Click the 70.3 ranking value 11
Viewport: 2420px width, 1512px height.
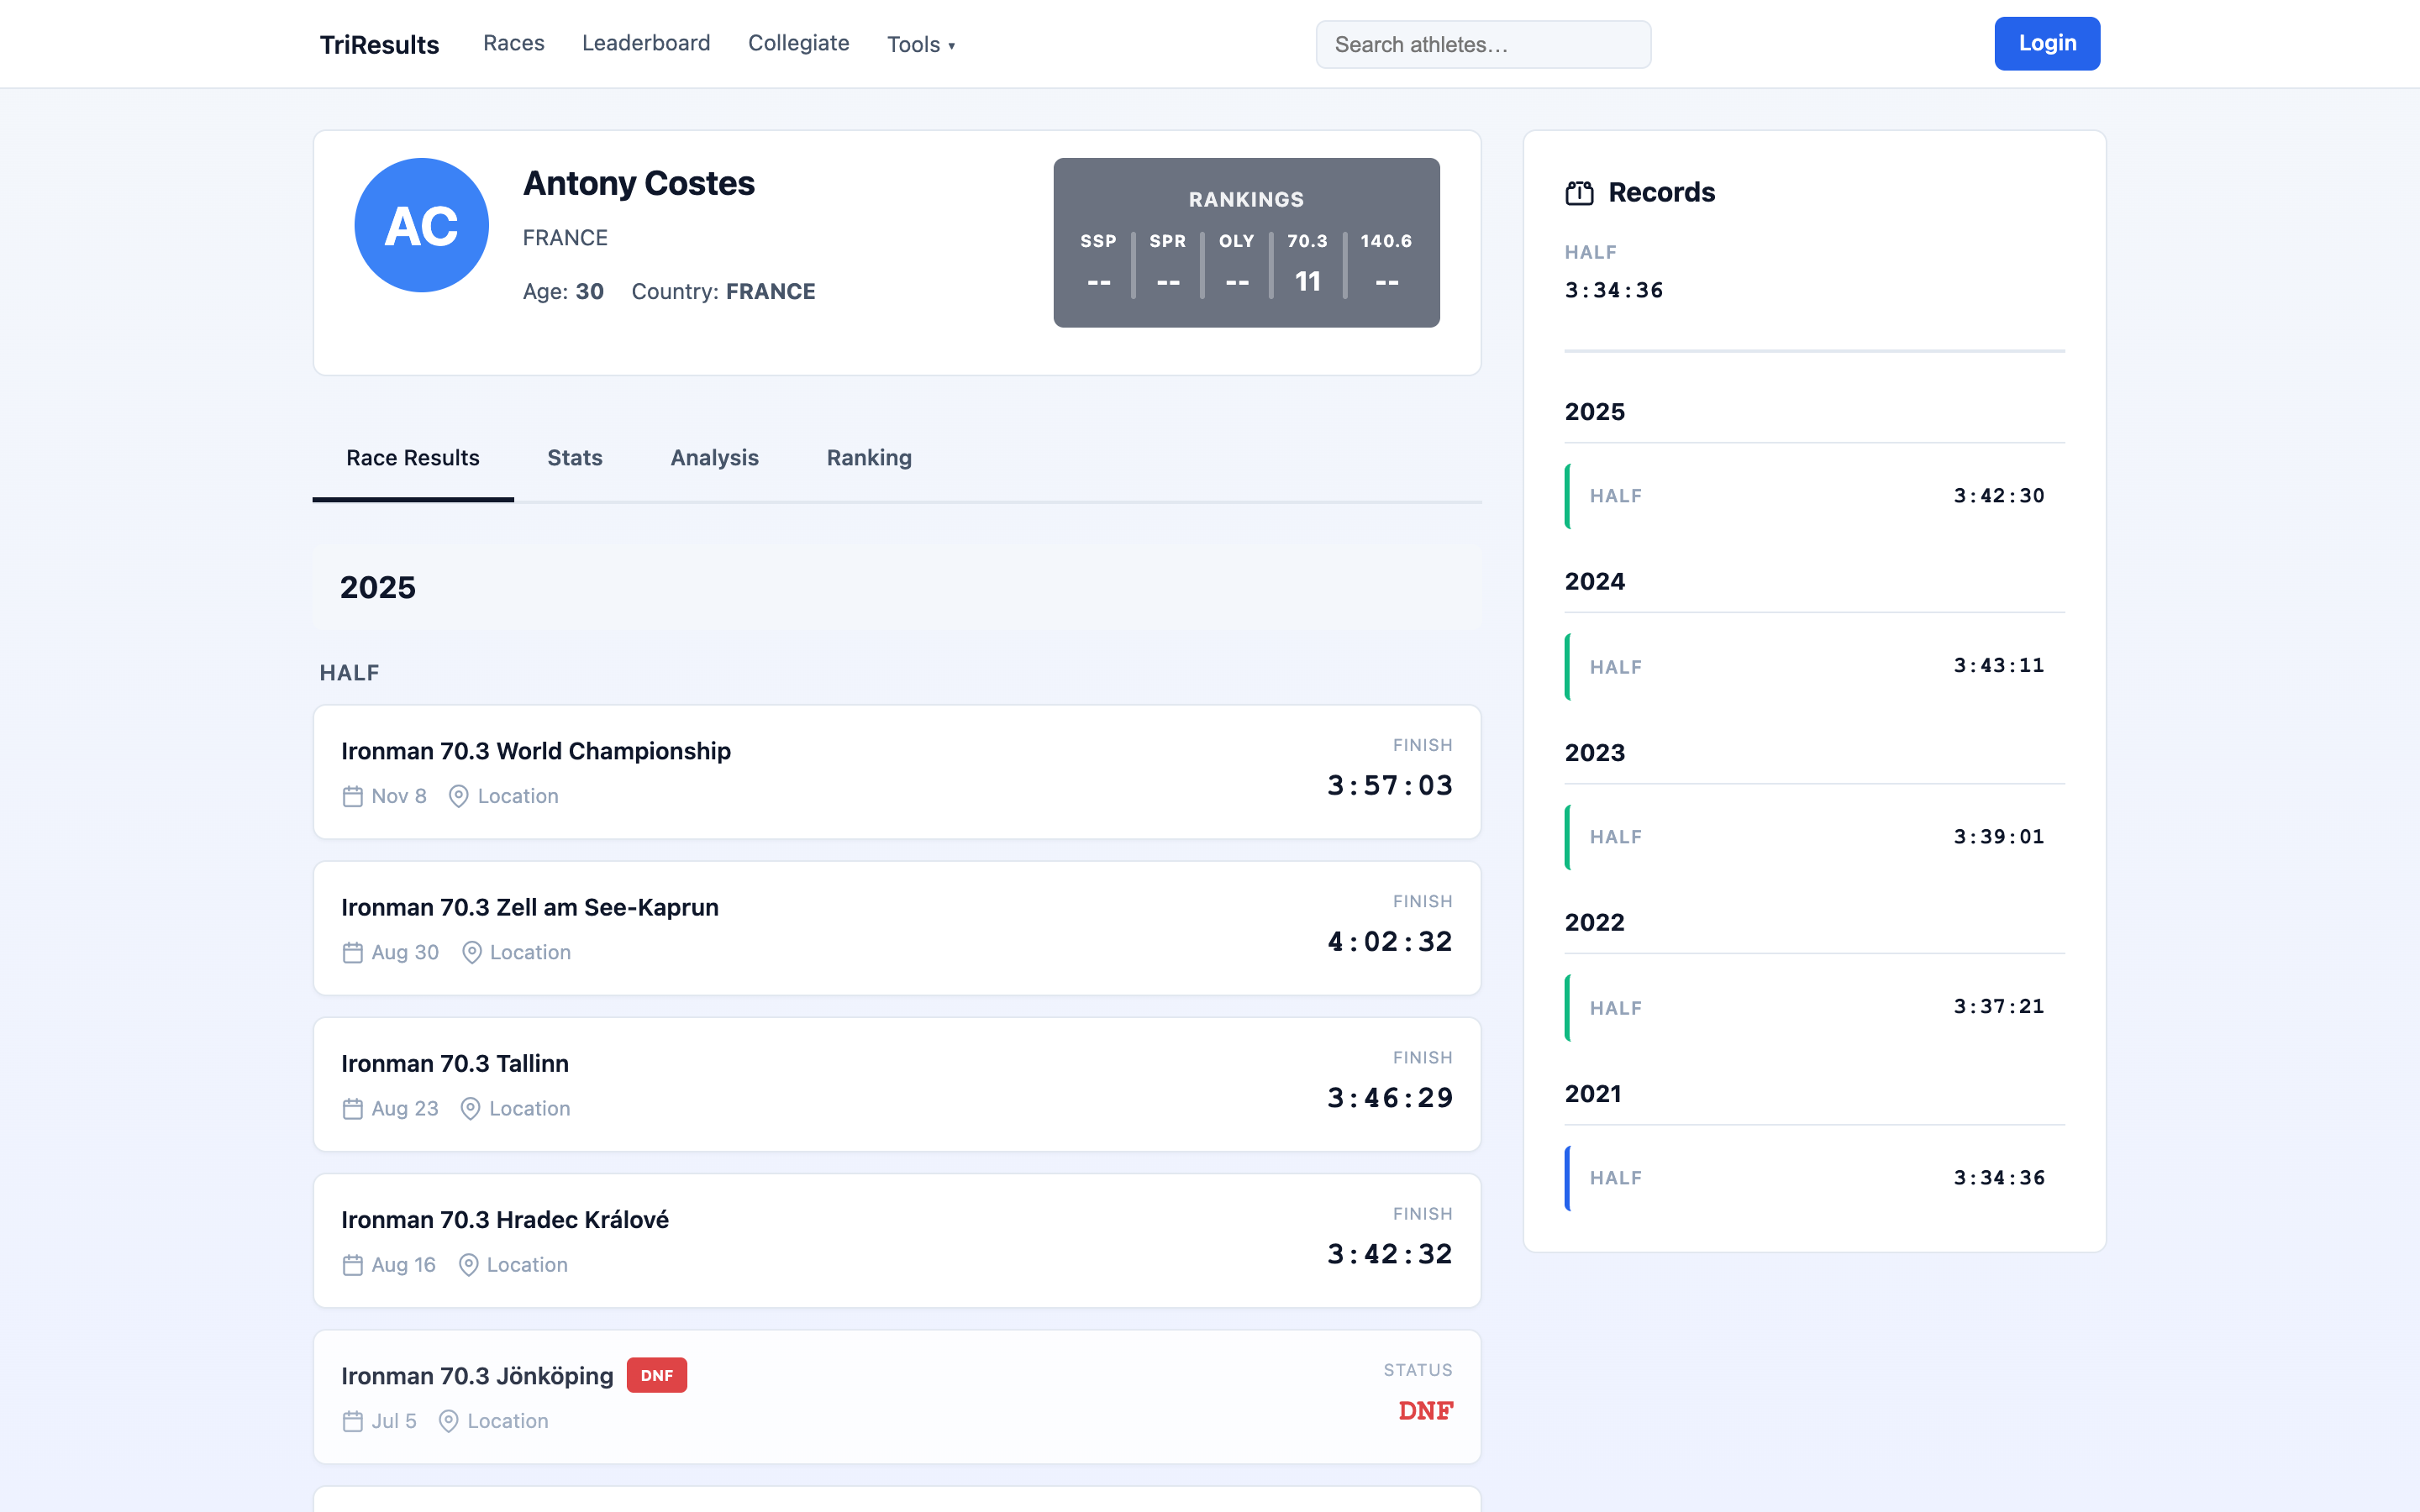[1308, 282]
